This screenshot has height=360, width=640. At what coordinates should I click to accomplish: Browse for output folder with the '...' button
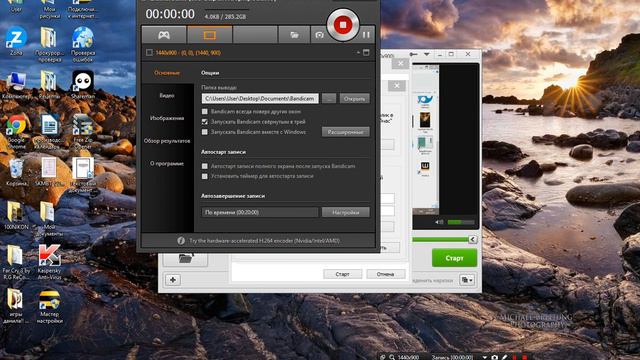329,98
